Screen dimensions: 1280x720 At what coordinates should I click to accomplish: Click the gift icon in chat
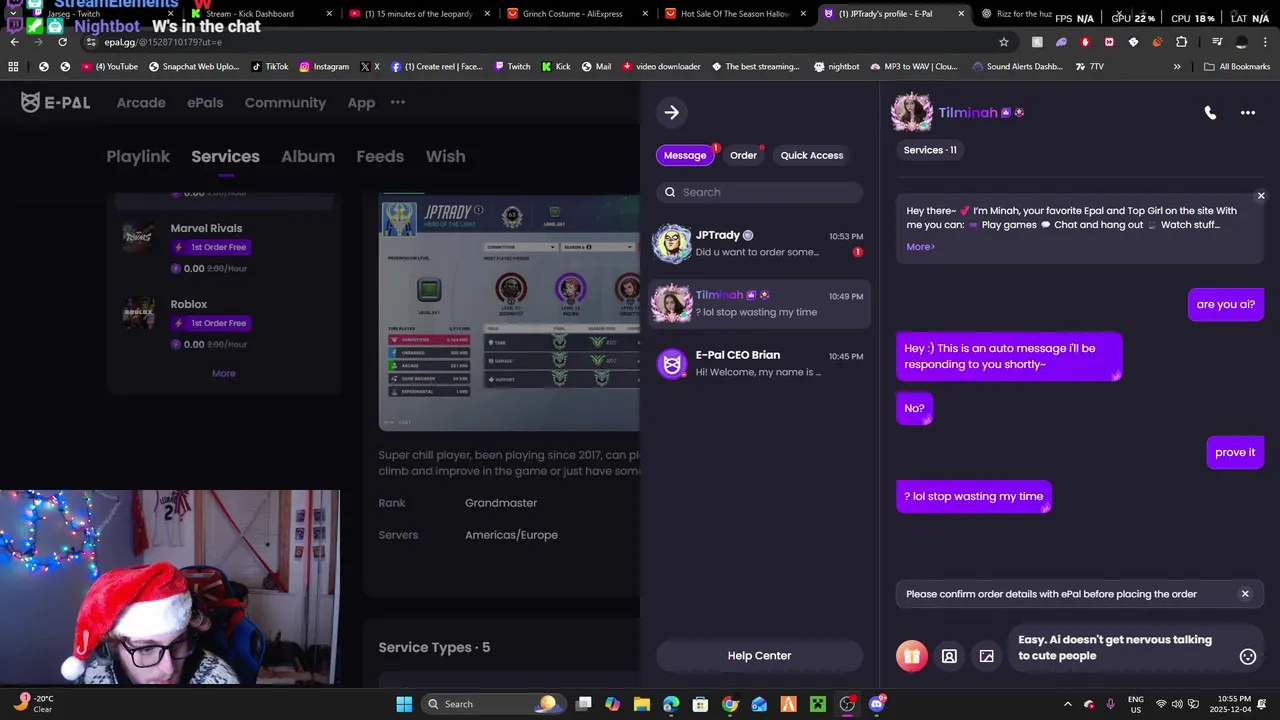910,656
